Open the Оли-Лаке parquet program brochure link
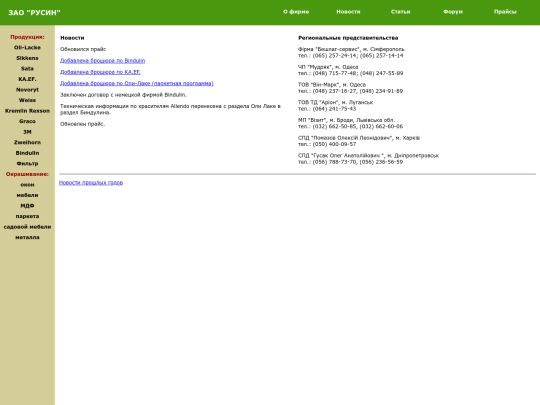The width and height of the screenshot is (540, 405). tap(137, 83)
